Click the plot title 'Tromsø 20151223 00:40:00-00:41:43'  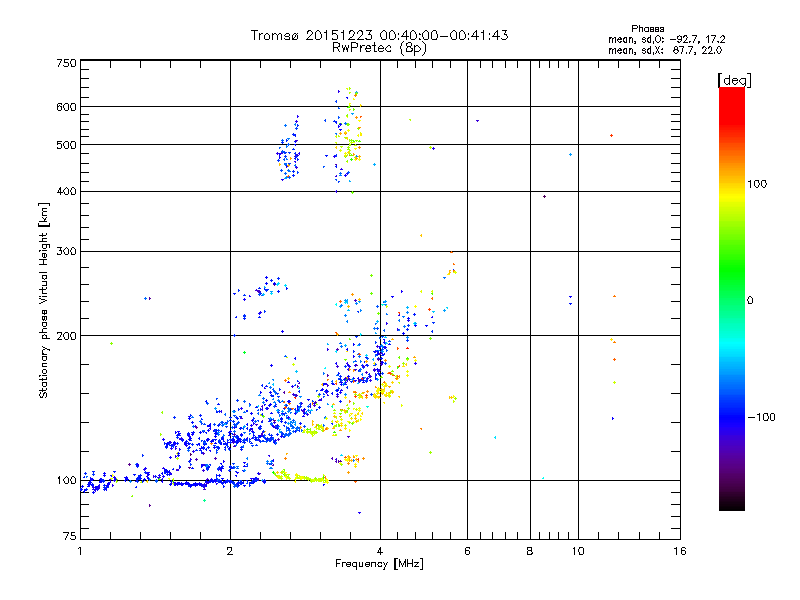[379, 35]
